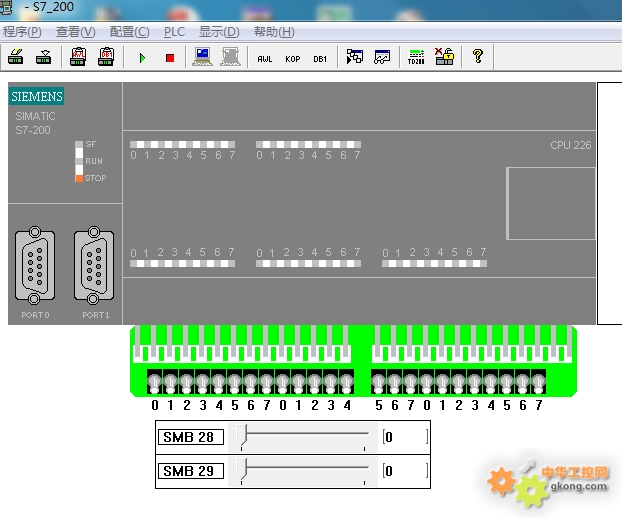
Task: Click the paste AWL program icon
Action: coord(78,57)
